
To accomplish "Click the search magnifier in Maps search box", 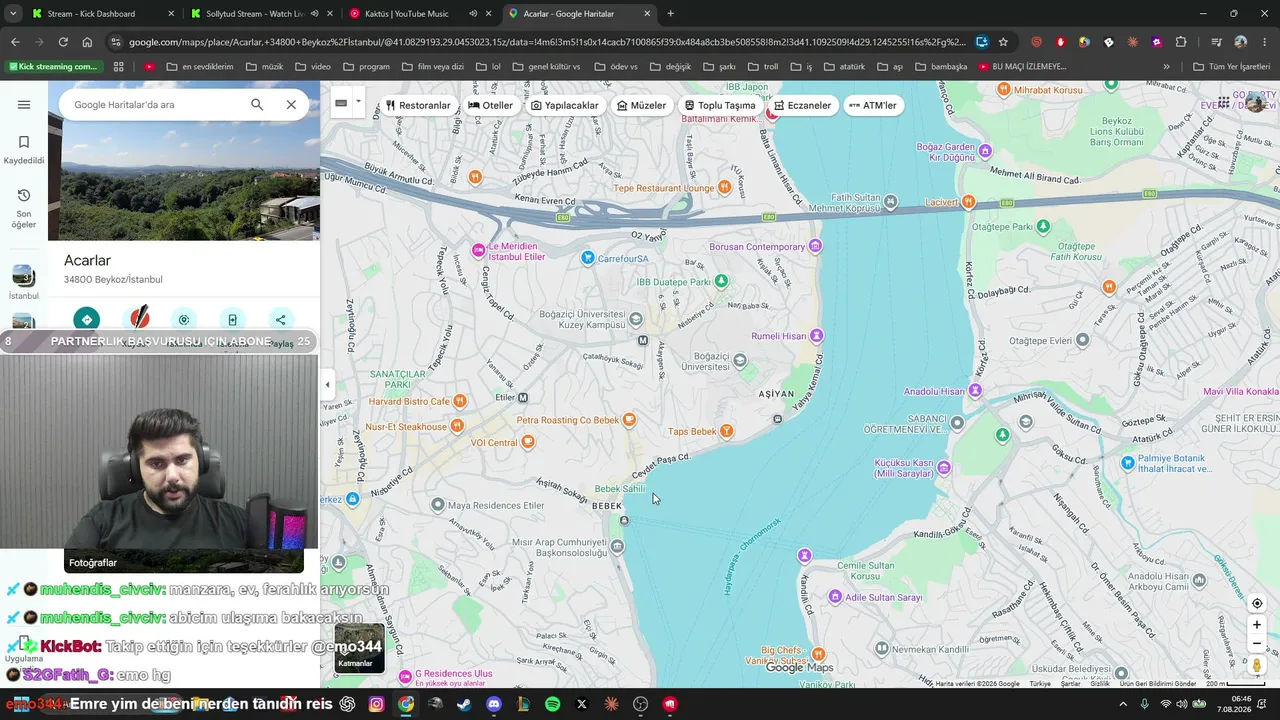I will click(x=257, y=104).
